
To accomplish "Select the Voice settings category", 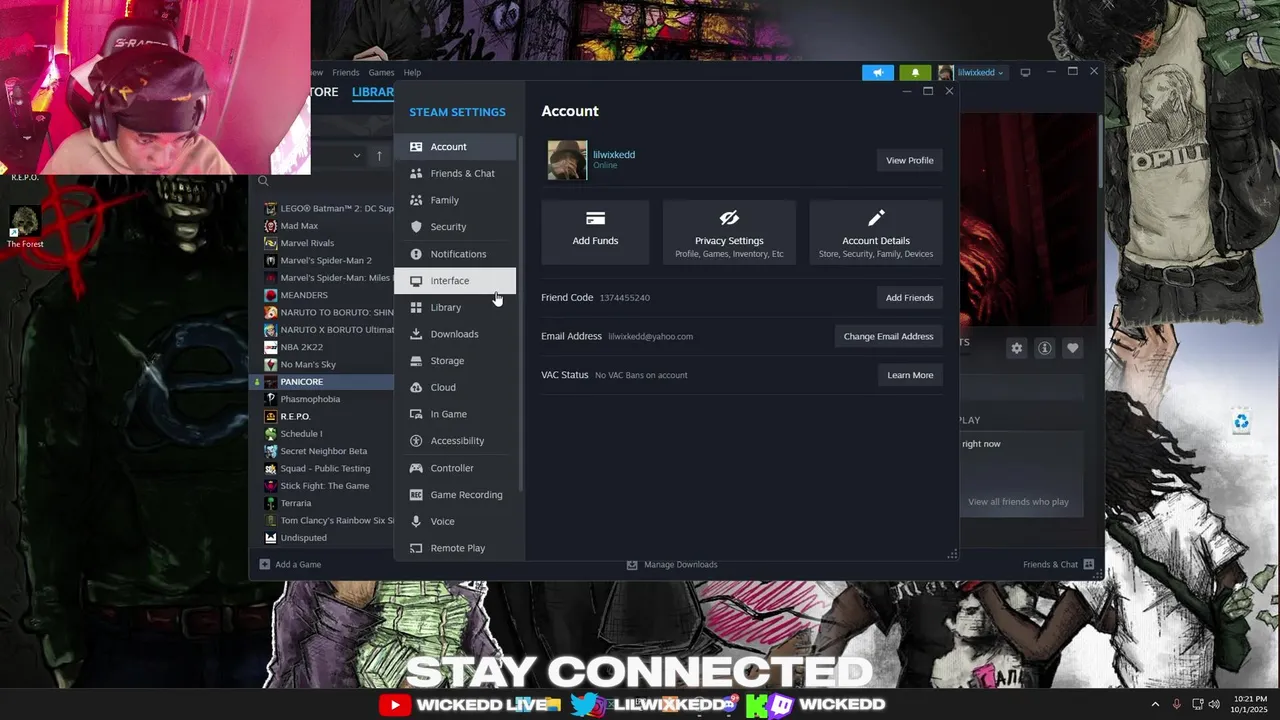I will pyautogui.click(x=455, y=521).
